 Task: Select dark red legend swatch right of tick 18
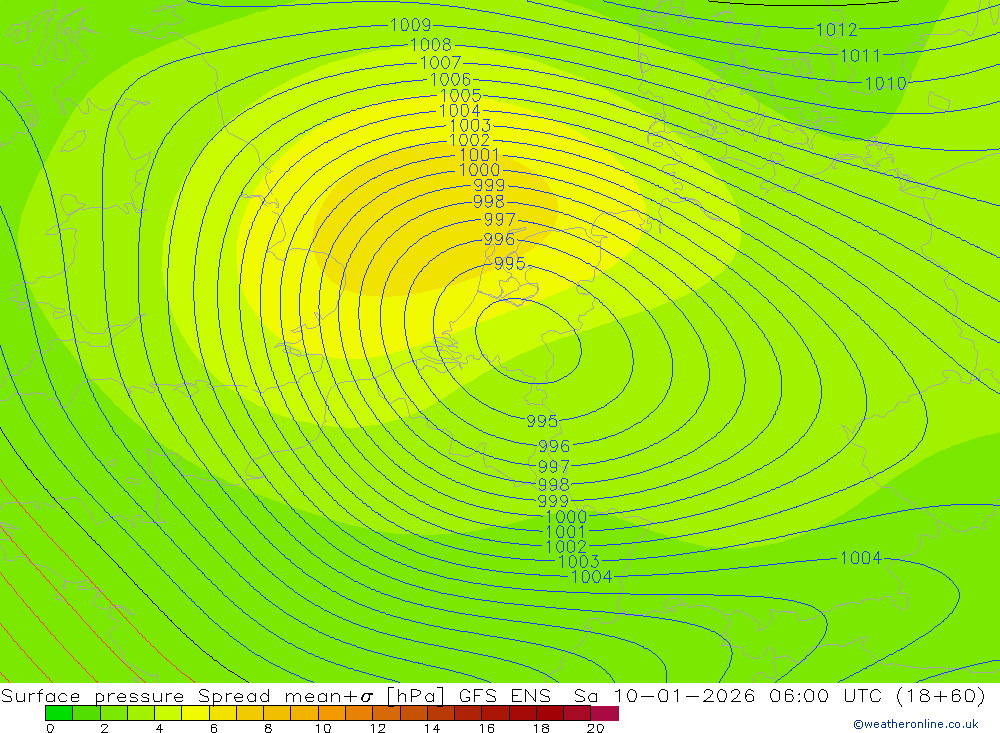click(550, 713)
